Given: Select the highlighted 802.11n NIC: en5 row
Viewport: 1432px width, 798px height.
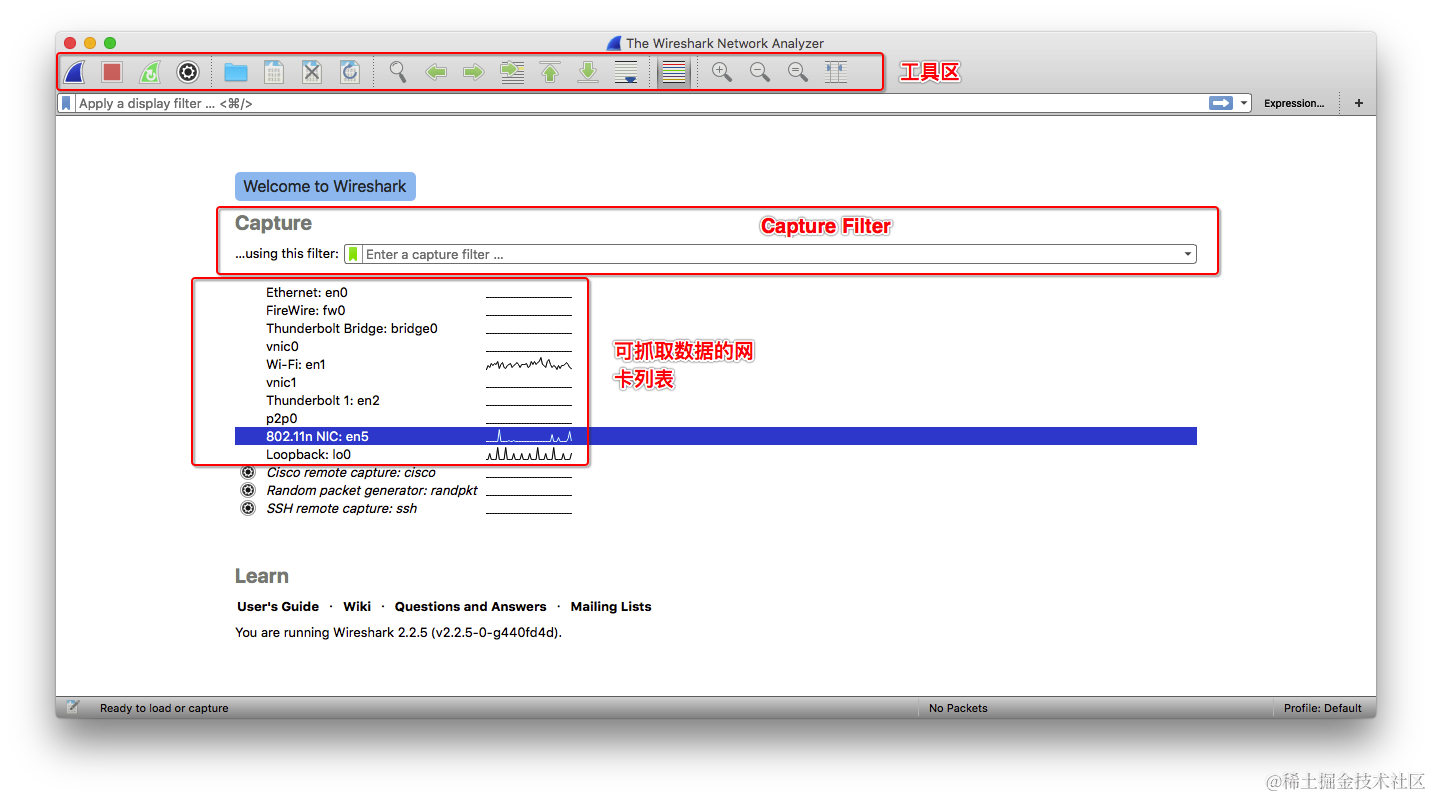Looking at the screenshot, I should coord(716,436).
